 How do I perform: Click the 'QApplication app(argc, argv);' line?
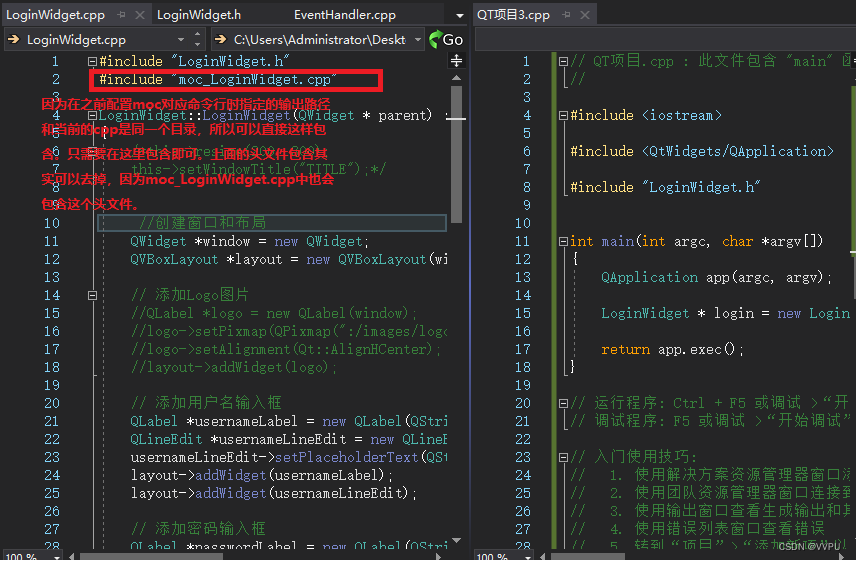[716, 277]
